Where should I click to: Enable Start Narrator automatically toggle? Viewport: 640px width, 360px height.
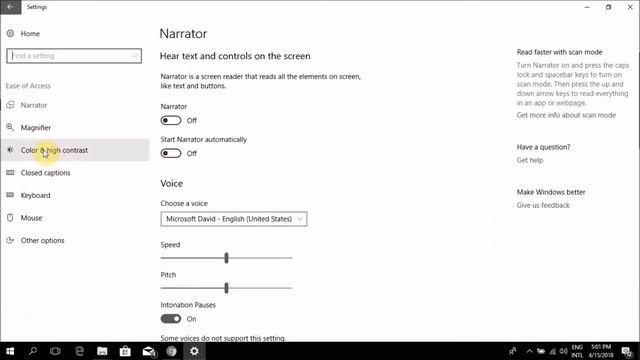[171, 153]
